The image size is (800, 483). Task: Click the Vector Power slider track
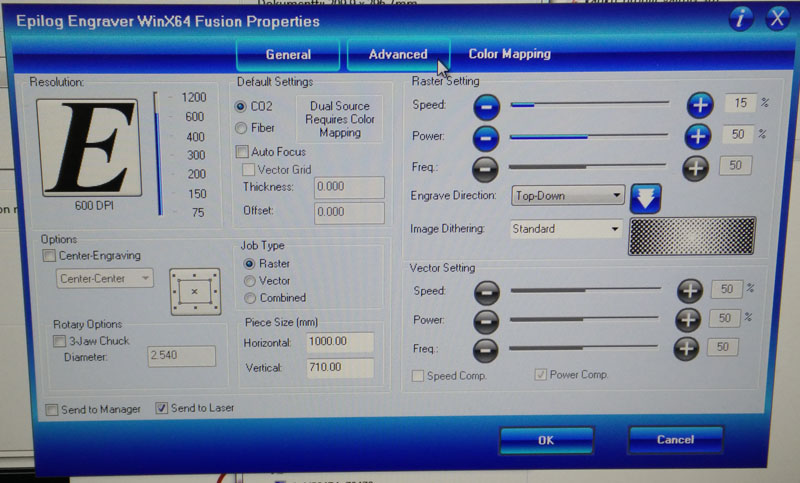pos(584,319)
